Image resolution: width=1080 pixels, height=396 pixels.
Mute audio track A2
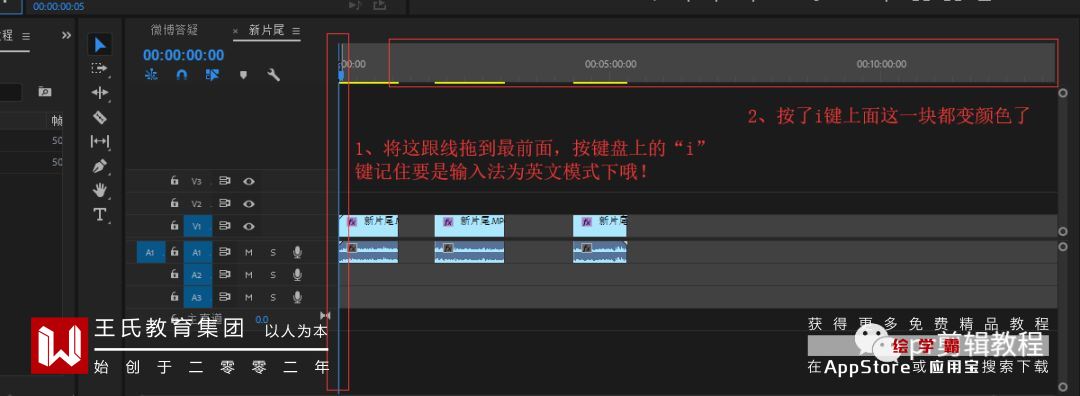tap(249, 275)
